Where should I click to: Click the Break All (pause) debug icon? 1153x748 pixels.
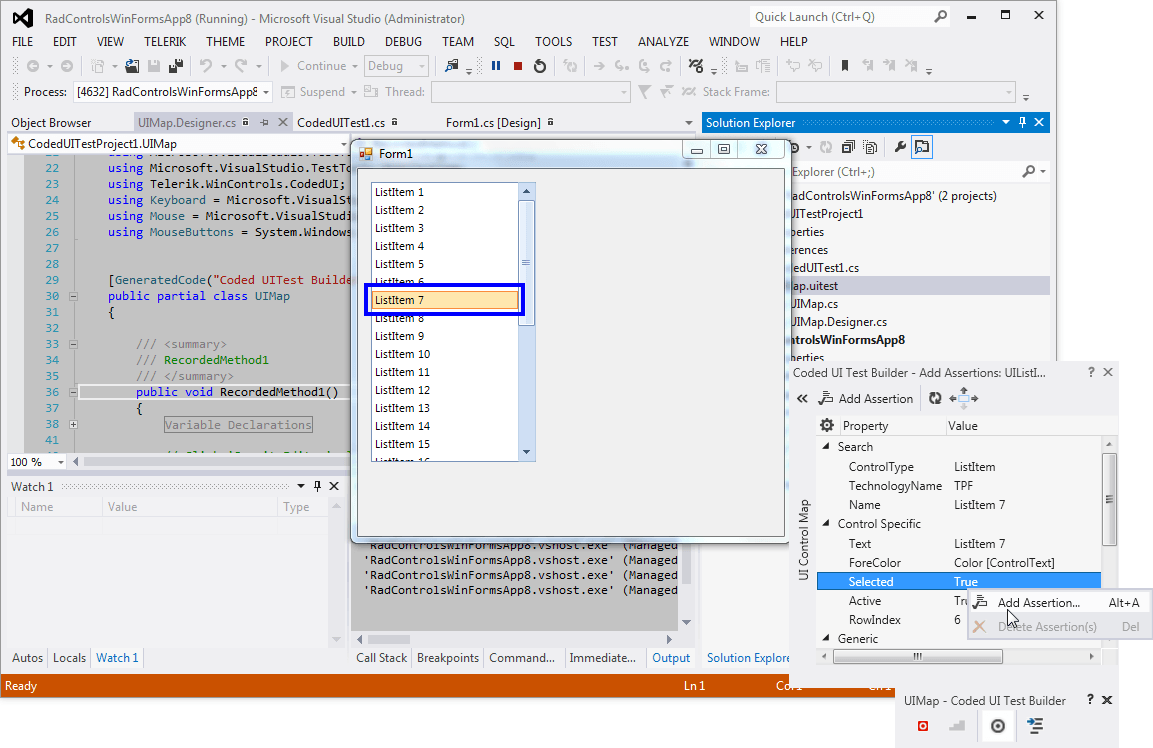[496, 66]
